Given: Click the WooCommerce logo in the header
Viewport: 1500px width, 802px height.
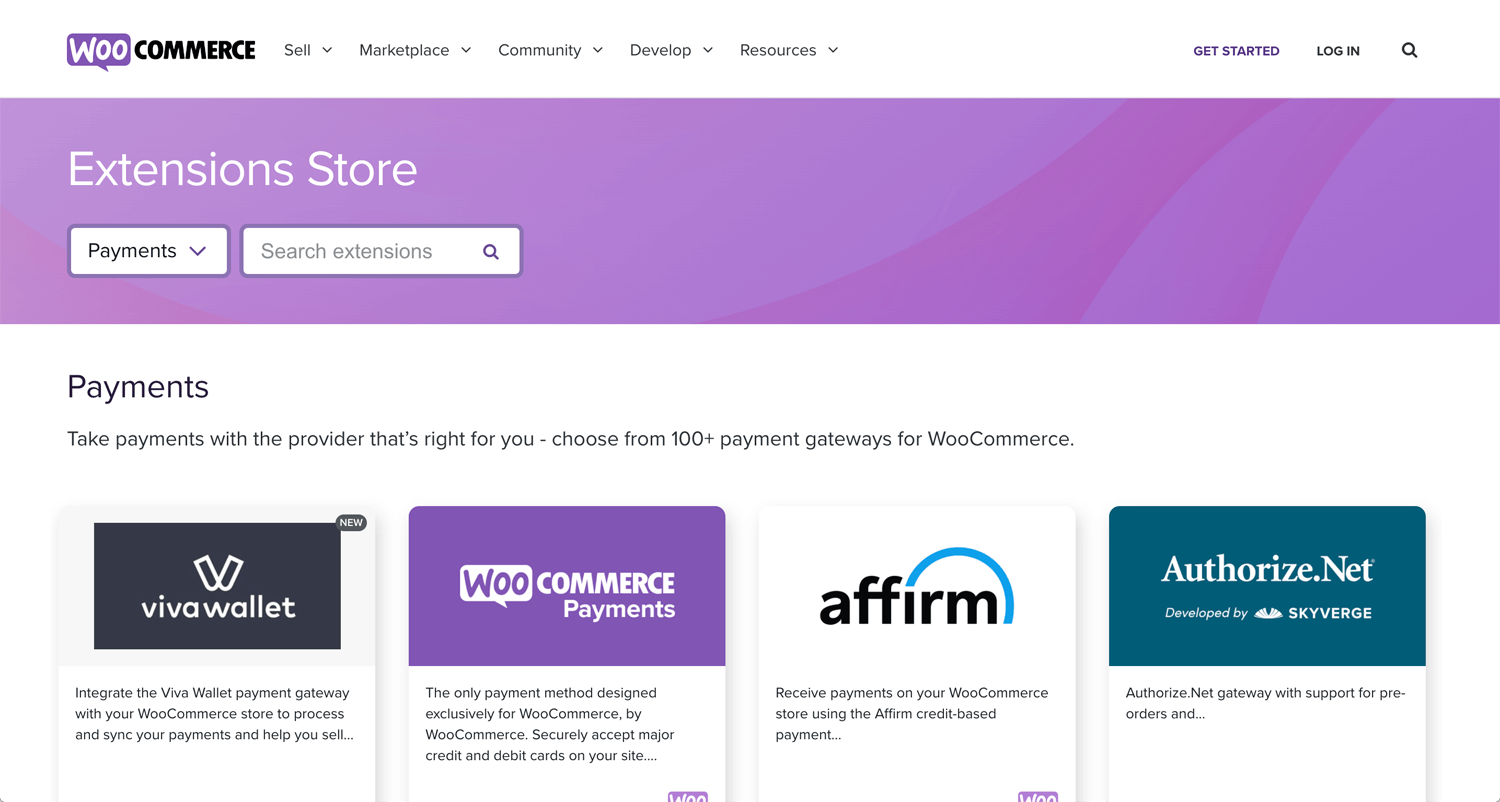Looking at the screenshot, I should tap(161, 51).
